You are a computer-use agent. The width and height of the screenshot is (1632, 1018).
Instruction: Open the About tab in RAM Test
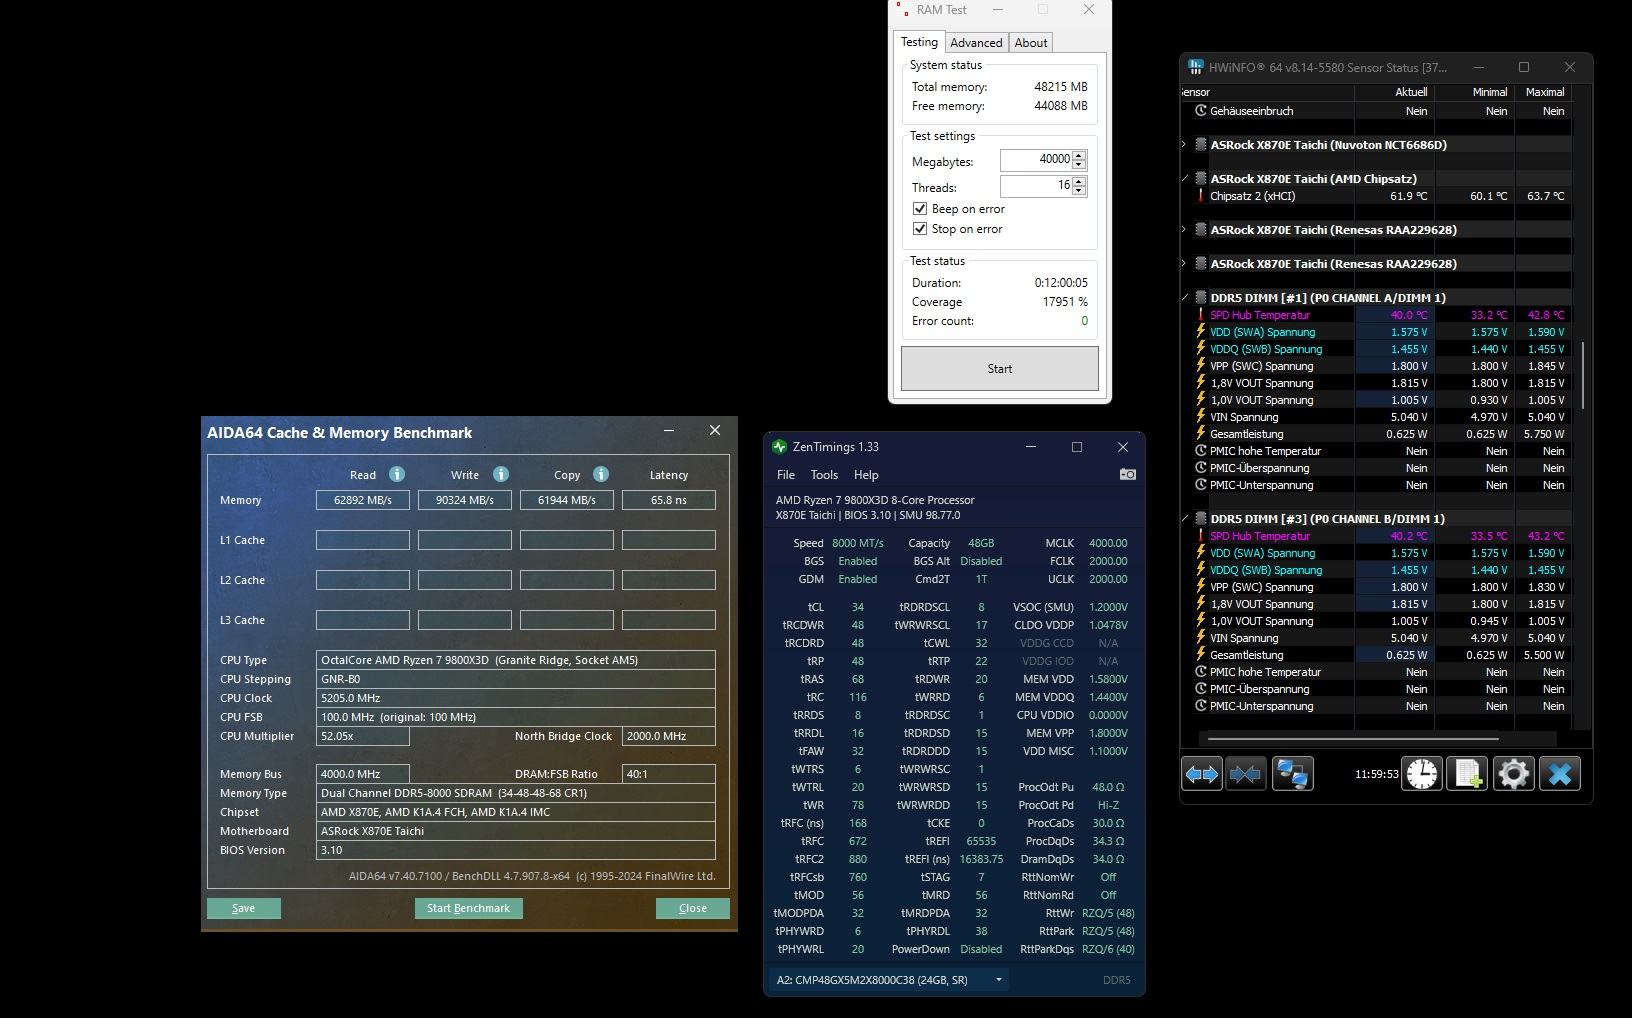[1031, 43]
